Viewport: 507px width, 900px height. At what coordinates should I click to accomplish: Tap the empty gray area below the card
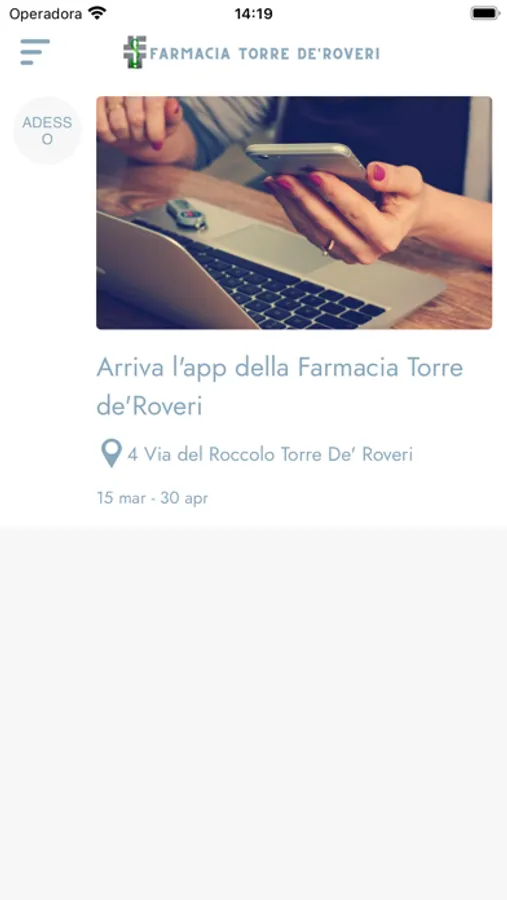point(253,714)
